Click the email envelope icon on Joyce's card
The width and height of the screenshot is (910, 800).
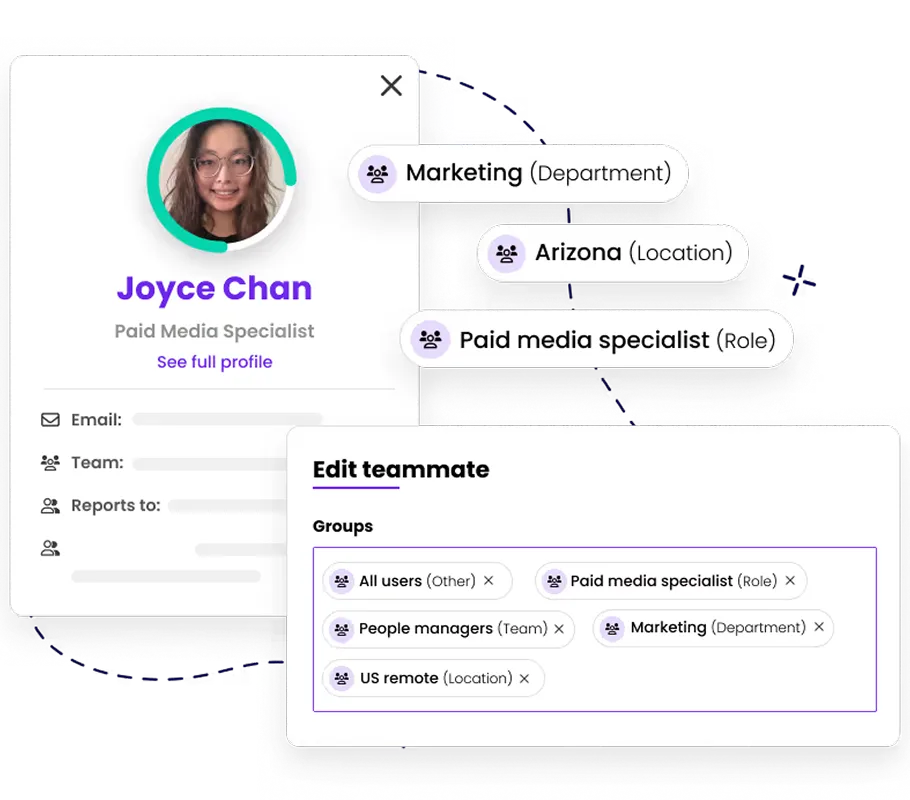tap(50, 419)
